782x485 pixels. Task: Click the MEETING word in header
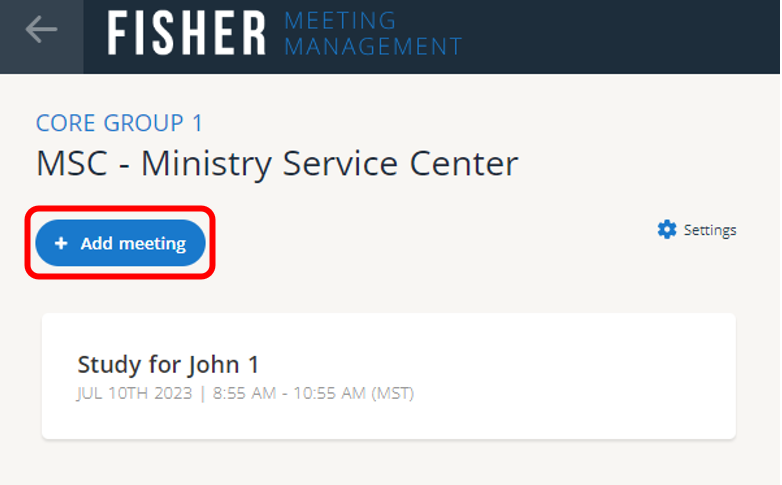coord(340,21)
